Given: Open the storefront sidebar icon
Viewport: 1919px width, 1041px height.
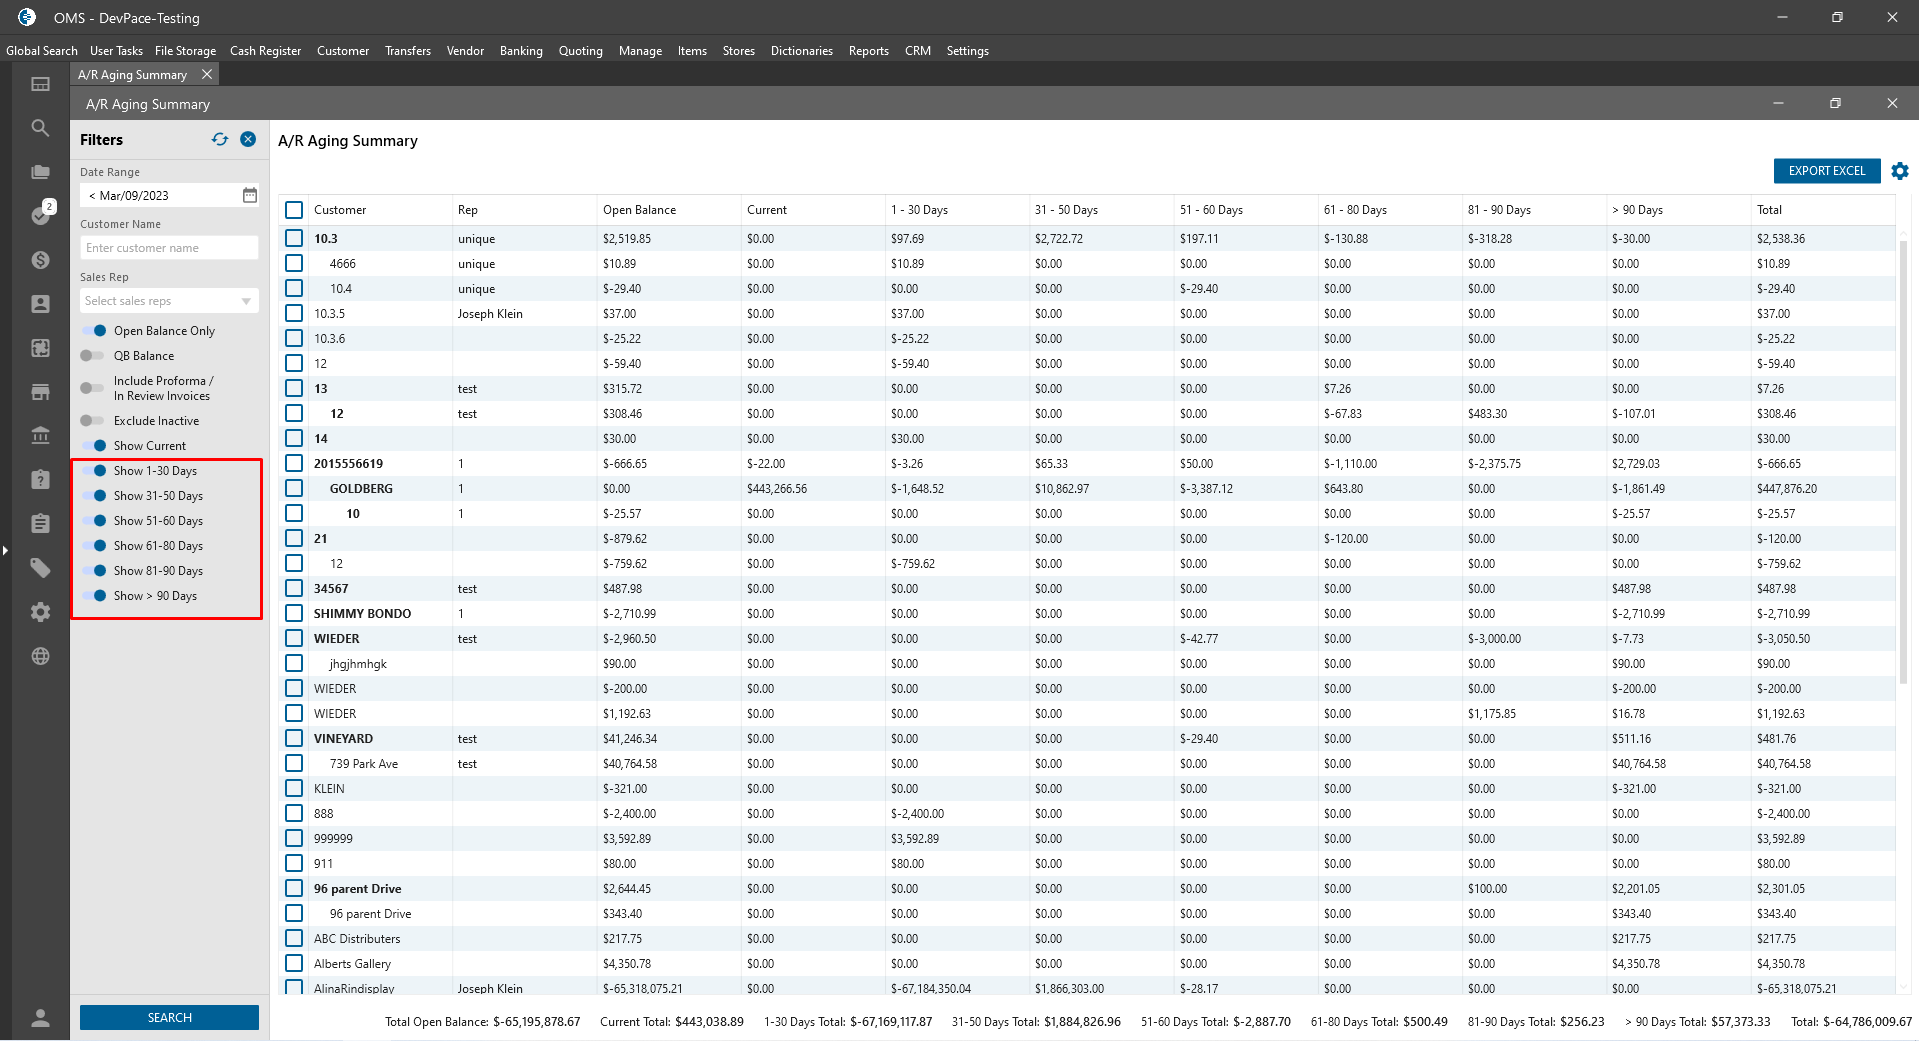Looking at the screenshot, I should 40,392.
